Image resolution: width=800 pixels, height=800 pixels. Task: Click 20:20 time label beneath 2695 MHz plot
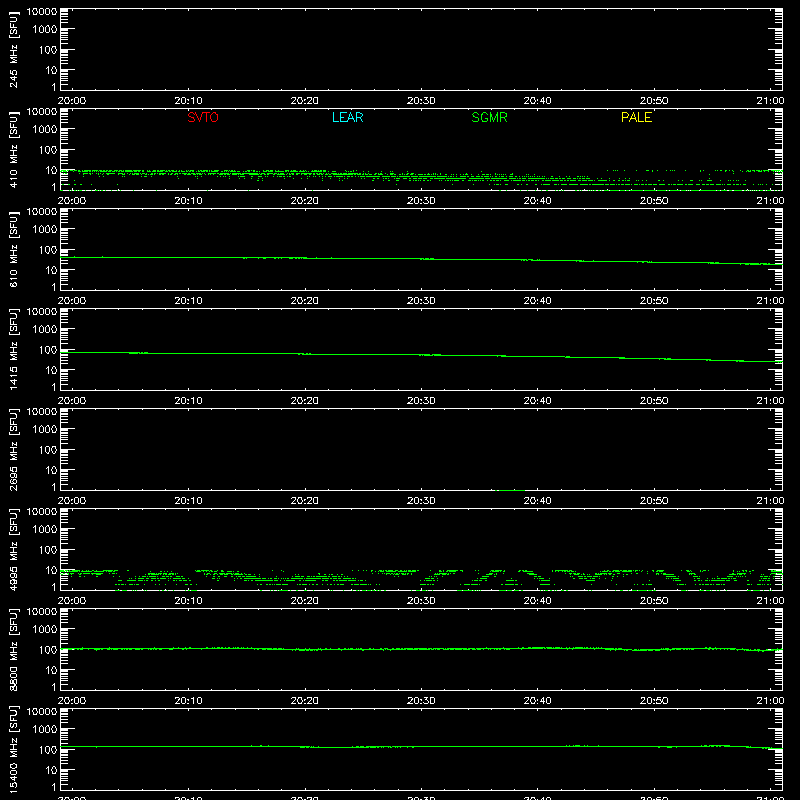pos(305,501)
